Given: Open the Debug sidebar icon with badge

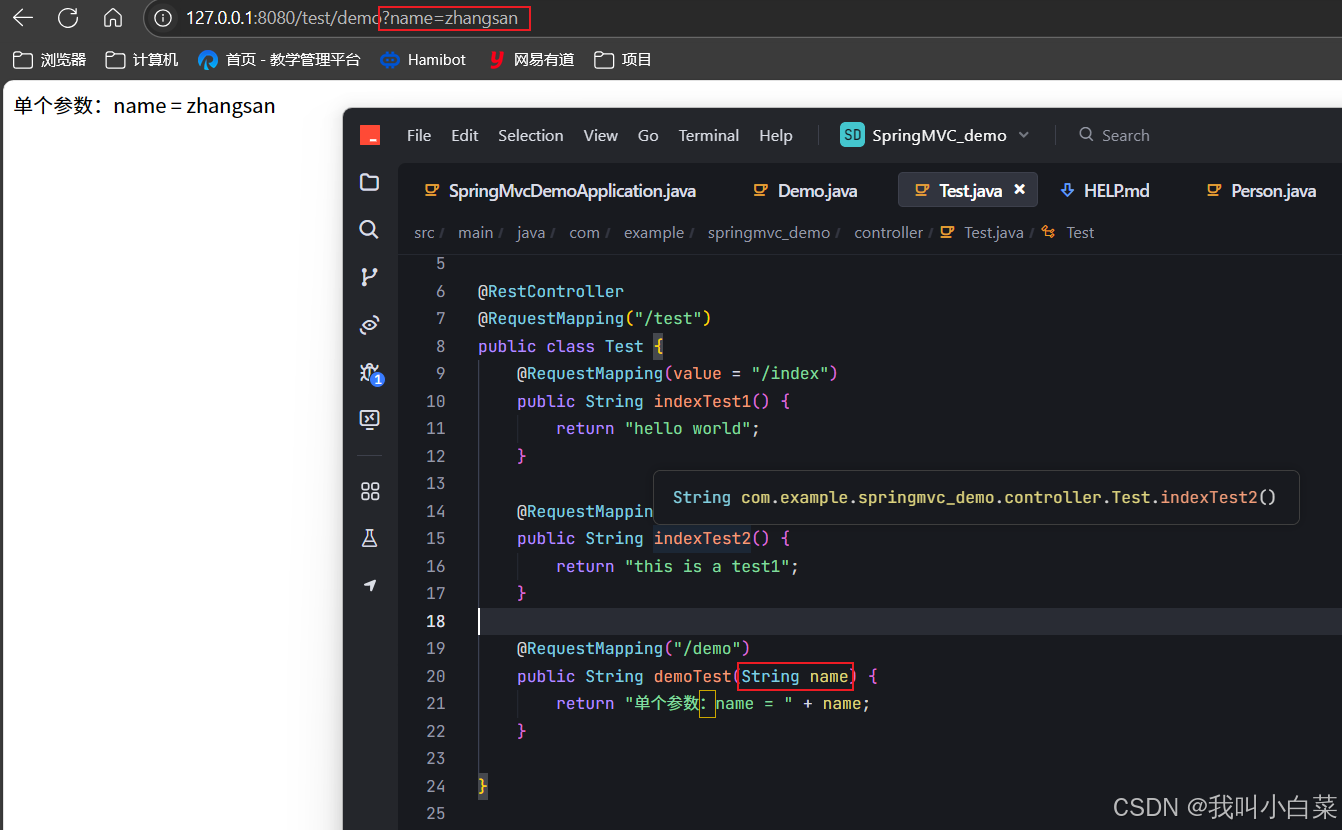Looking at the screenshot, I should (x=371, y=373).
